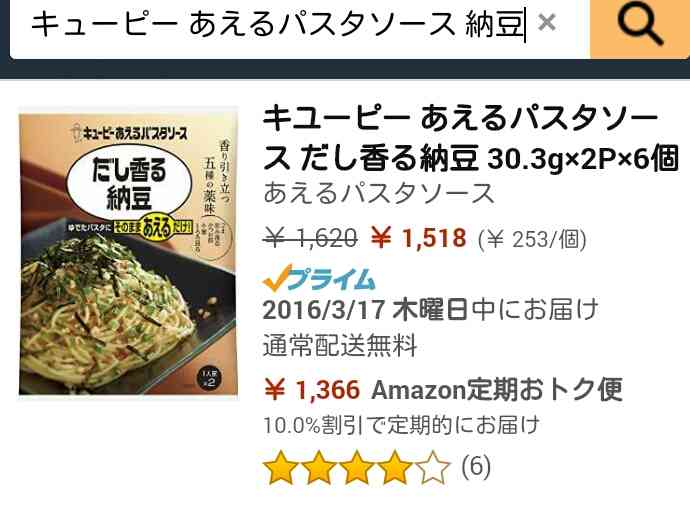Screen dimensions: 690x515
Task: Click the third gold star in the rating
Action: point(357,467)
